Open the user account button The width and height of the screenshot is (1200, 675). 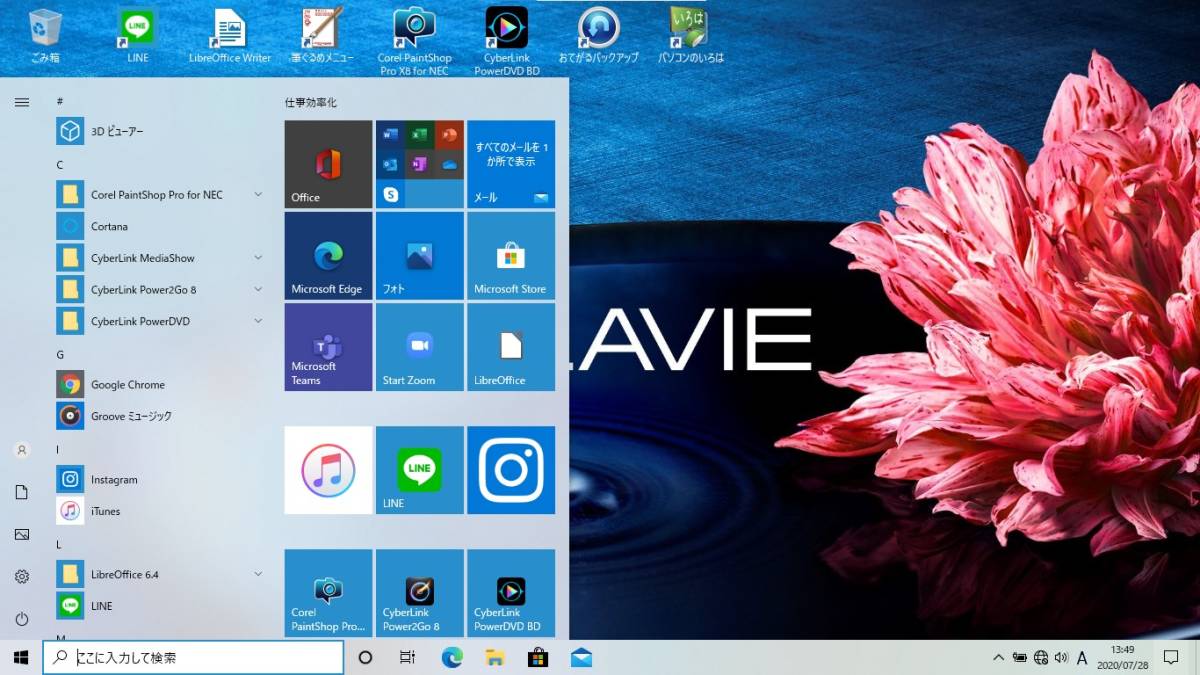point(22,450)
